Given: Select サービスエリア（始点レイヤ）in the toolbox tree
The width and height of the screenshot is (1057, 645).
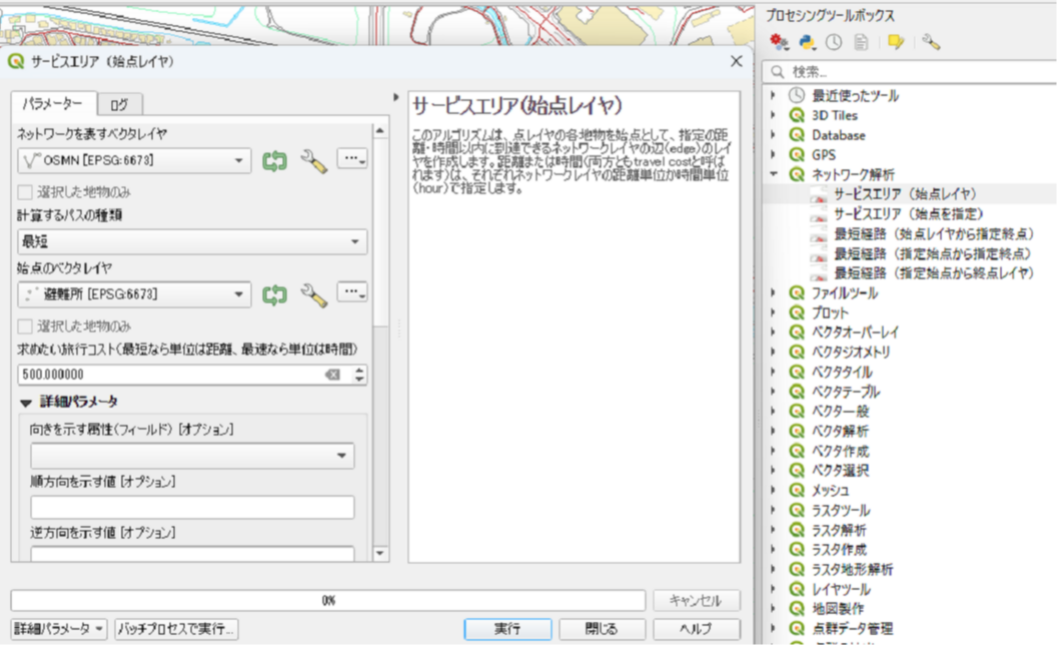Looking at the screenshot, I should (905, 194).
